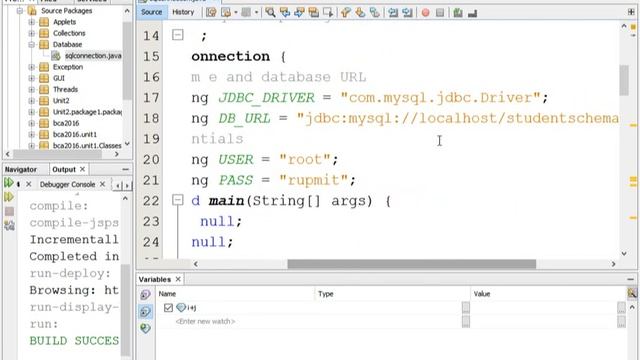Select the Collections package folder
The height and width of the screenshot is (360, 640).
click(69, 33)
